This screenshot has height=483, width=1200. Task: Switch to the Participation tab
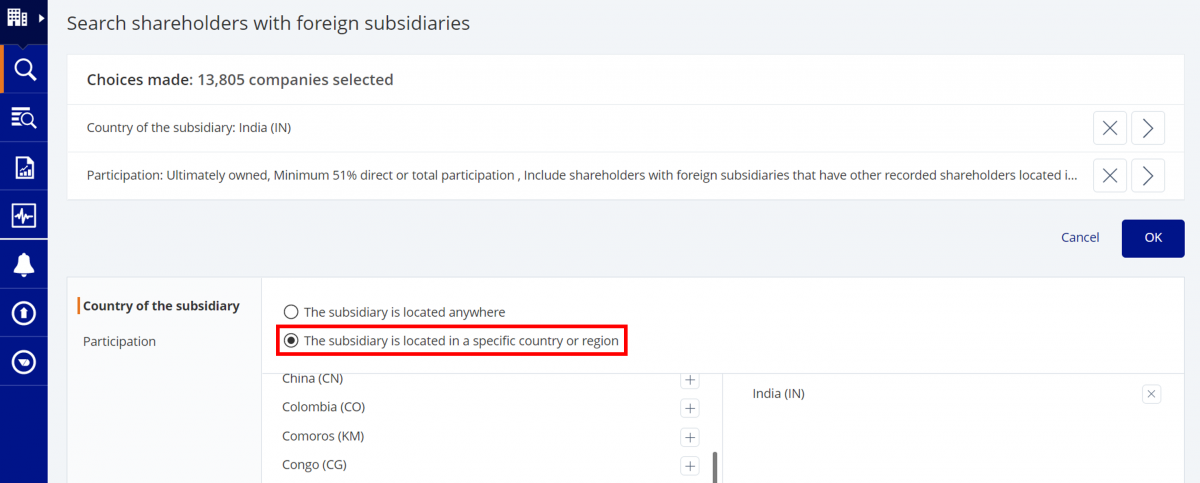[x=119, y=341]
